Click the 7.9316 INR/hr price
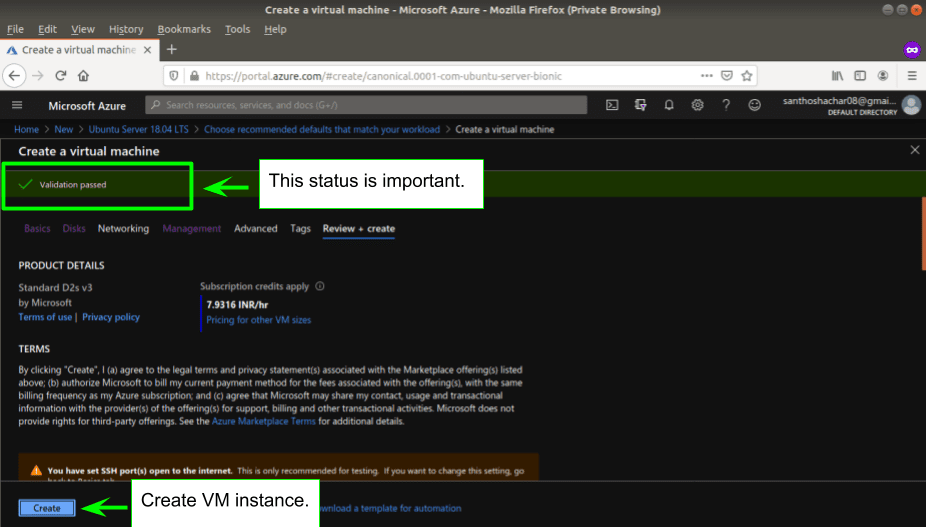 237,305
